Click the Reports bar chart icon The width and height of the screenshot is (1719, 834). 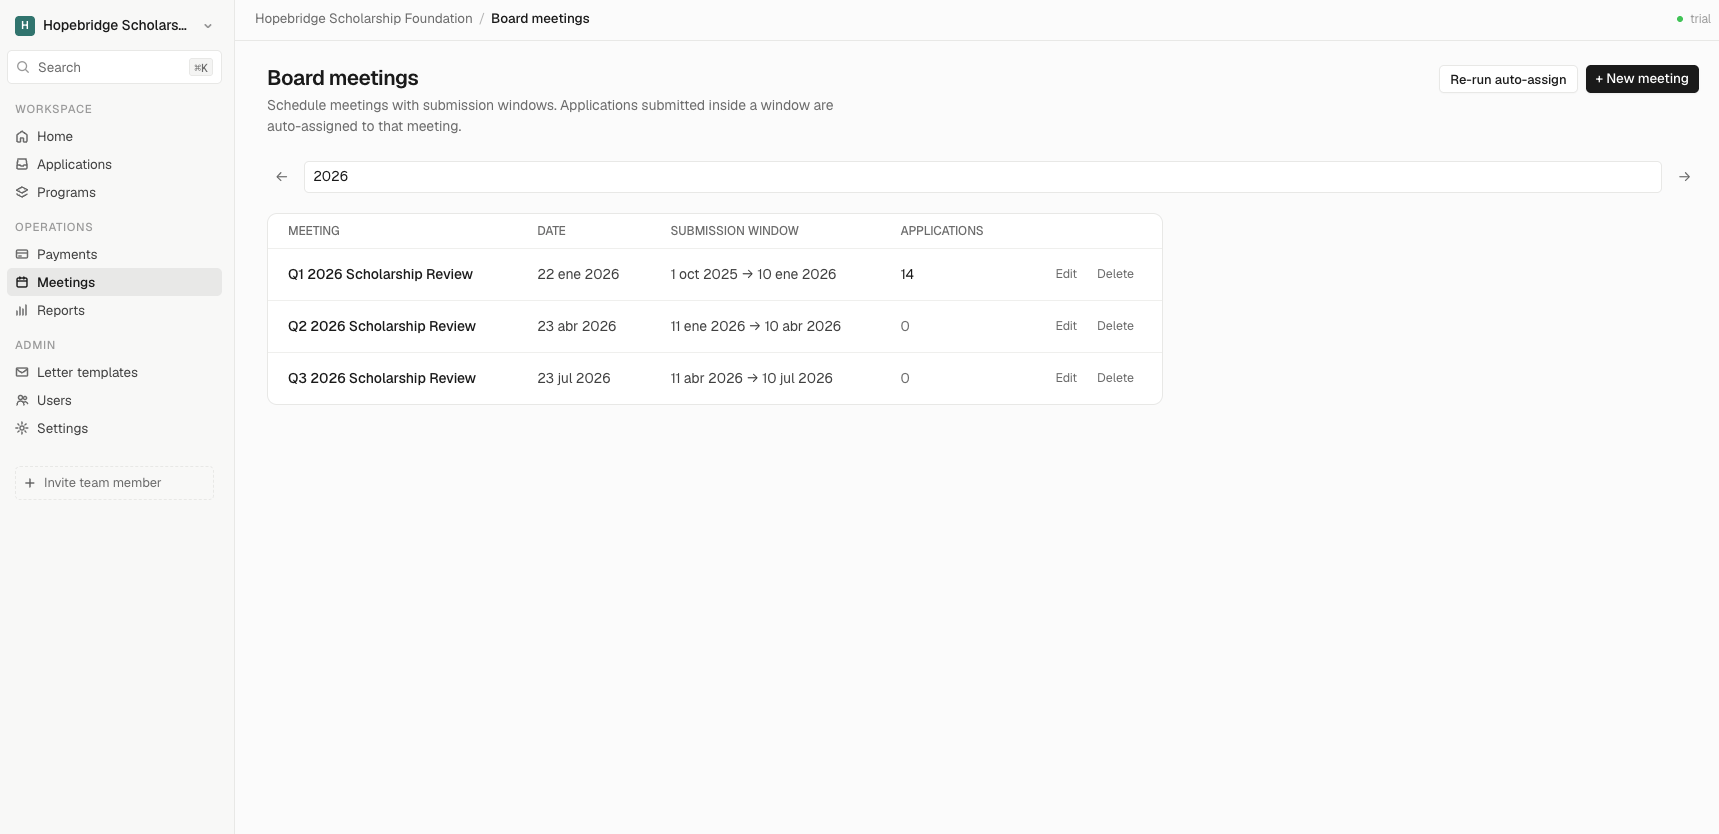pyautogui.click(x=22, y=310)
